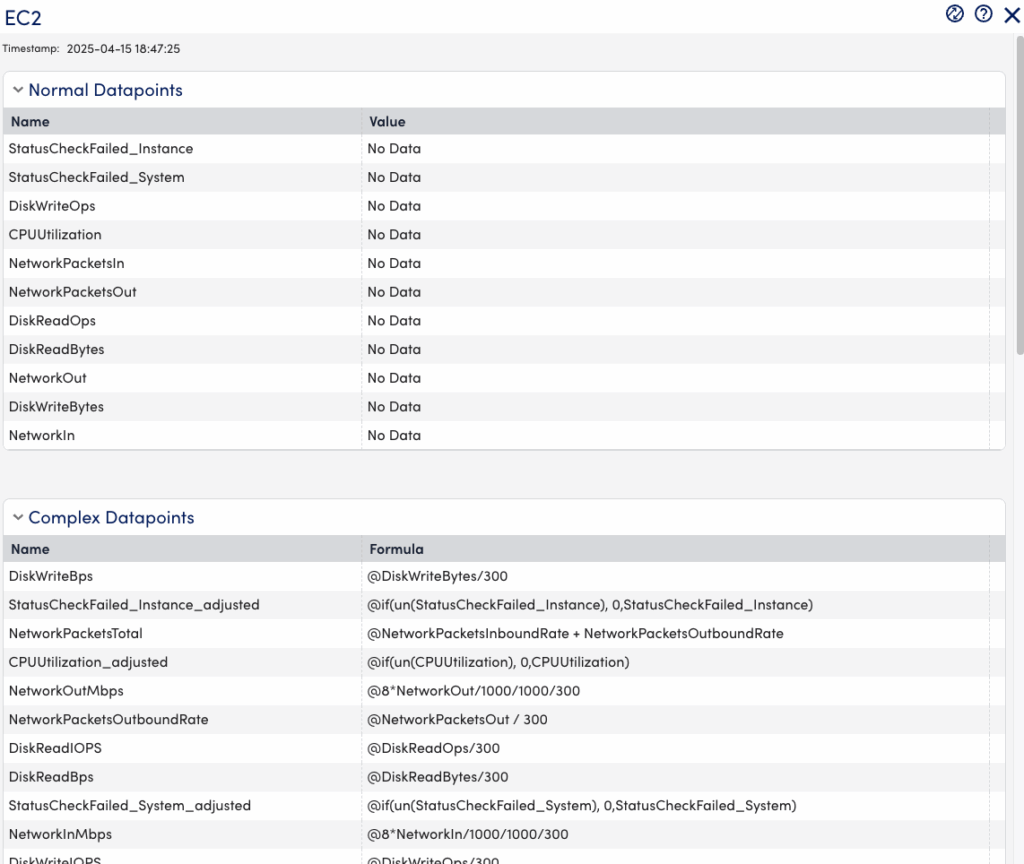Click the No Data value for DiskWriteBytes
This screenshot has height=864, width=1024.
click(x=394, y=408)
